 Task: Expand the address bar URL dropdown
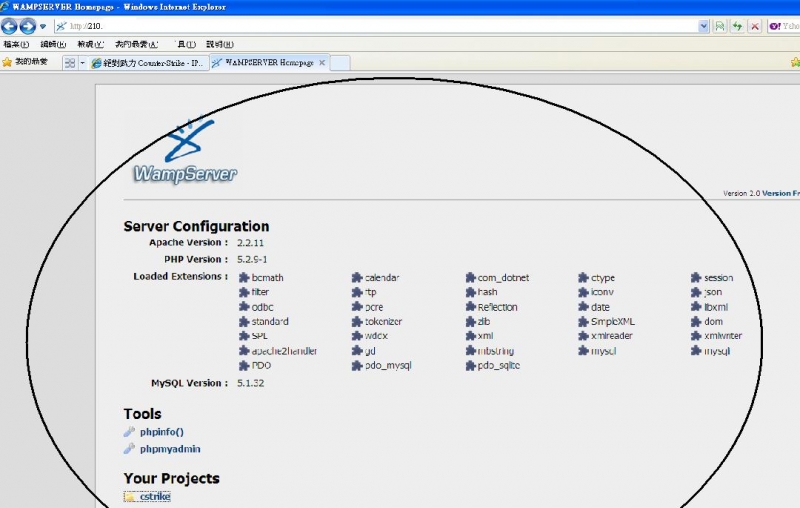coord(703,26)
